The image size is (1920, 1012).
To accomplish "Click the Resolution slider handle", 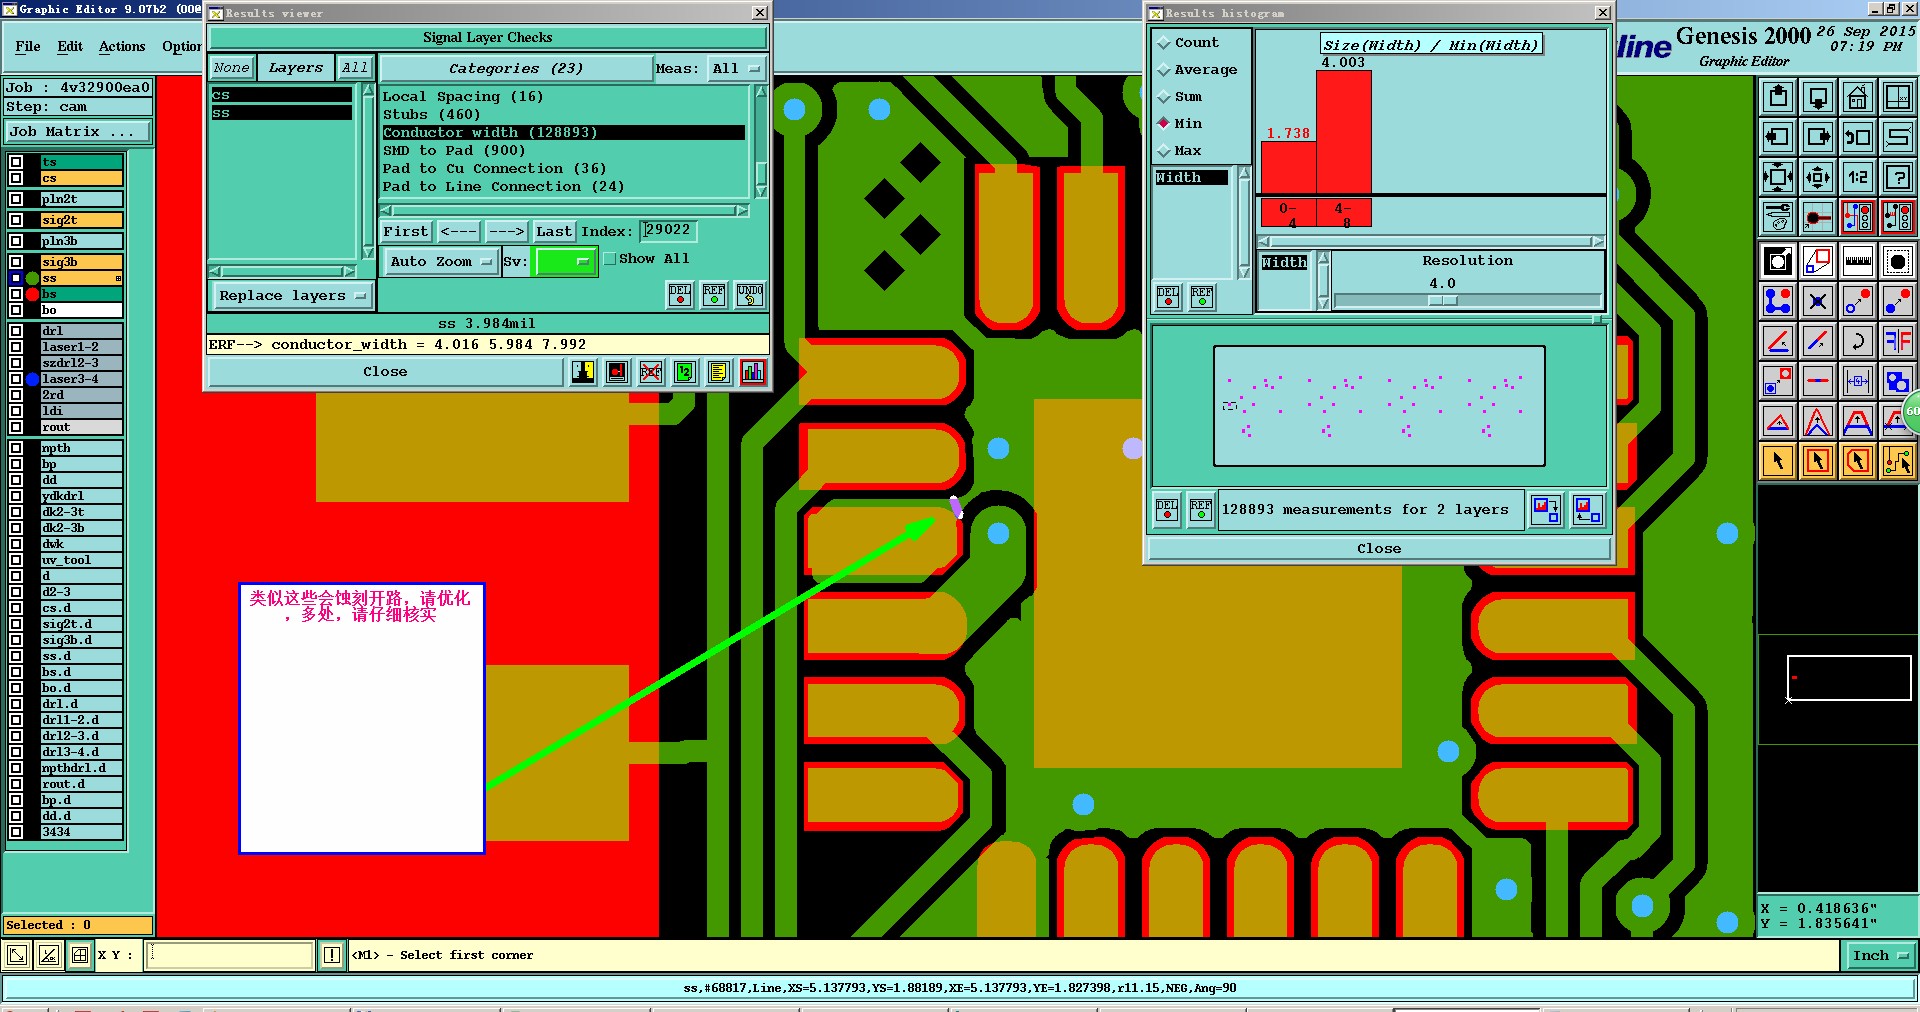I will tap(1443, 300).
